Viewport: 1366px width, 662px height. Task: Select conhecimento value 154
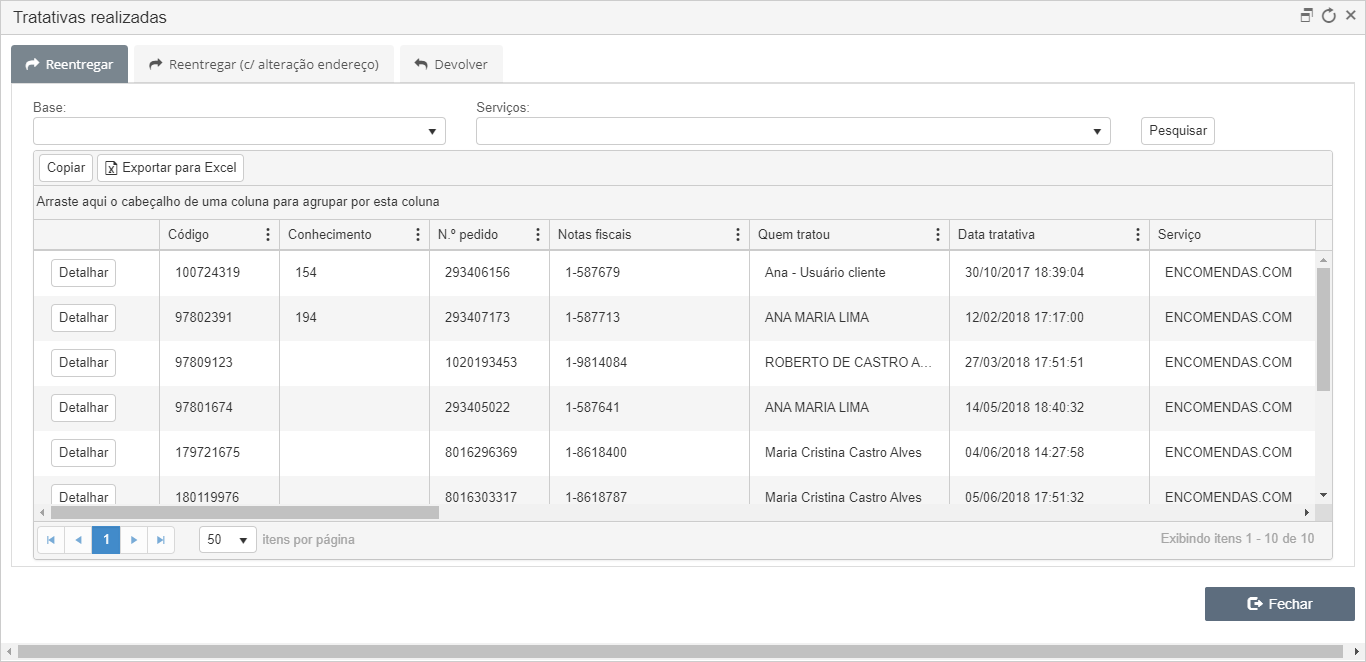coord(306,273)
